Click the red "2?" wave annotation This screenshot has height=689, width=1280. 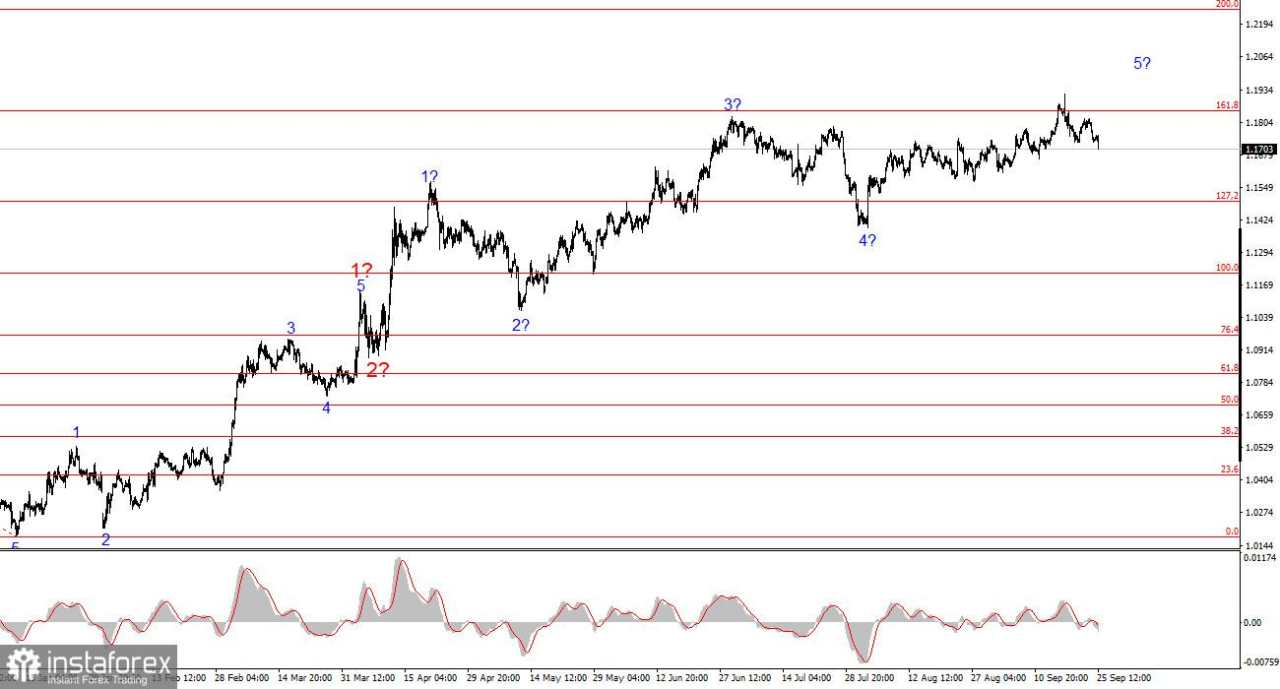pos(378,371)
